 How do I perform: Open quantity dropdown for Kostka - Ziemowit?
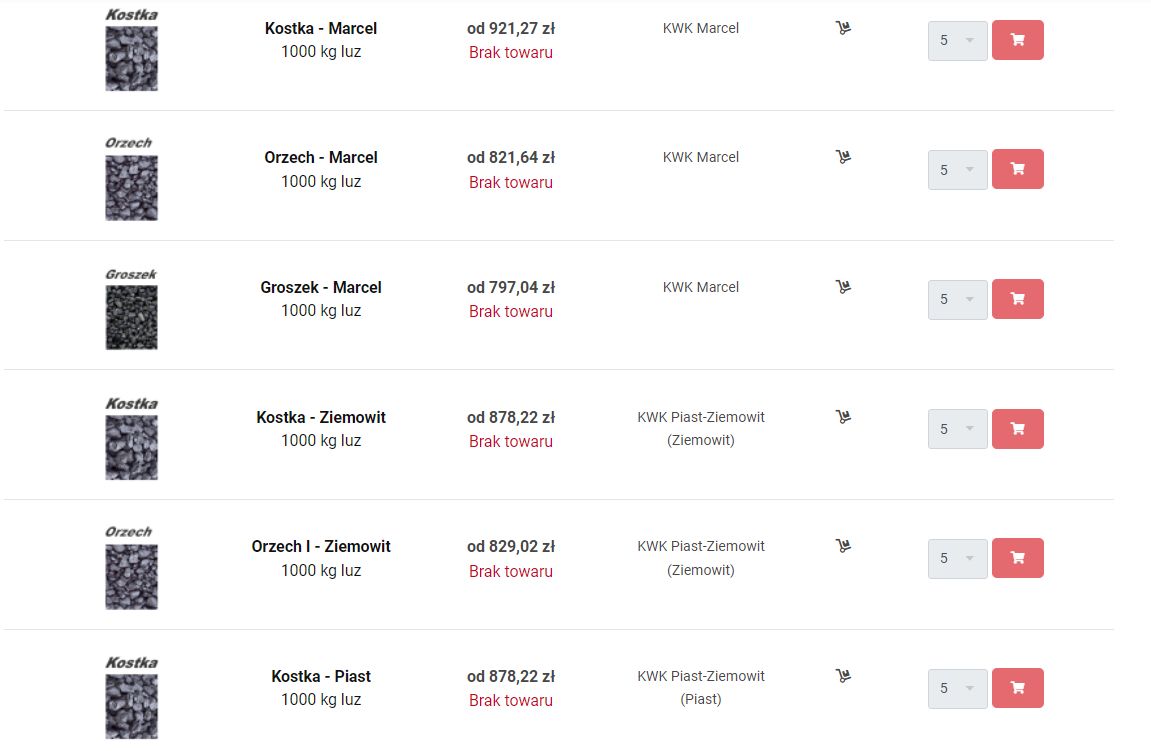pyautogui.click(x=957, y=429)
